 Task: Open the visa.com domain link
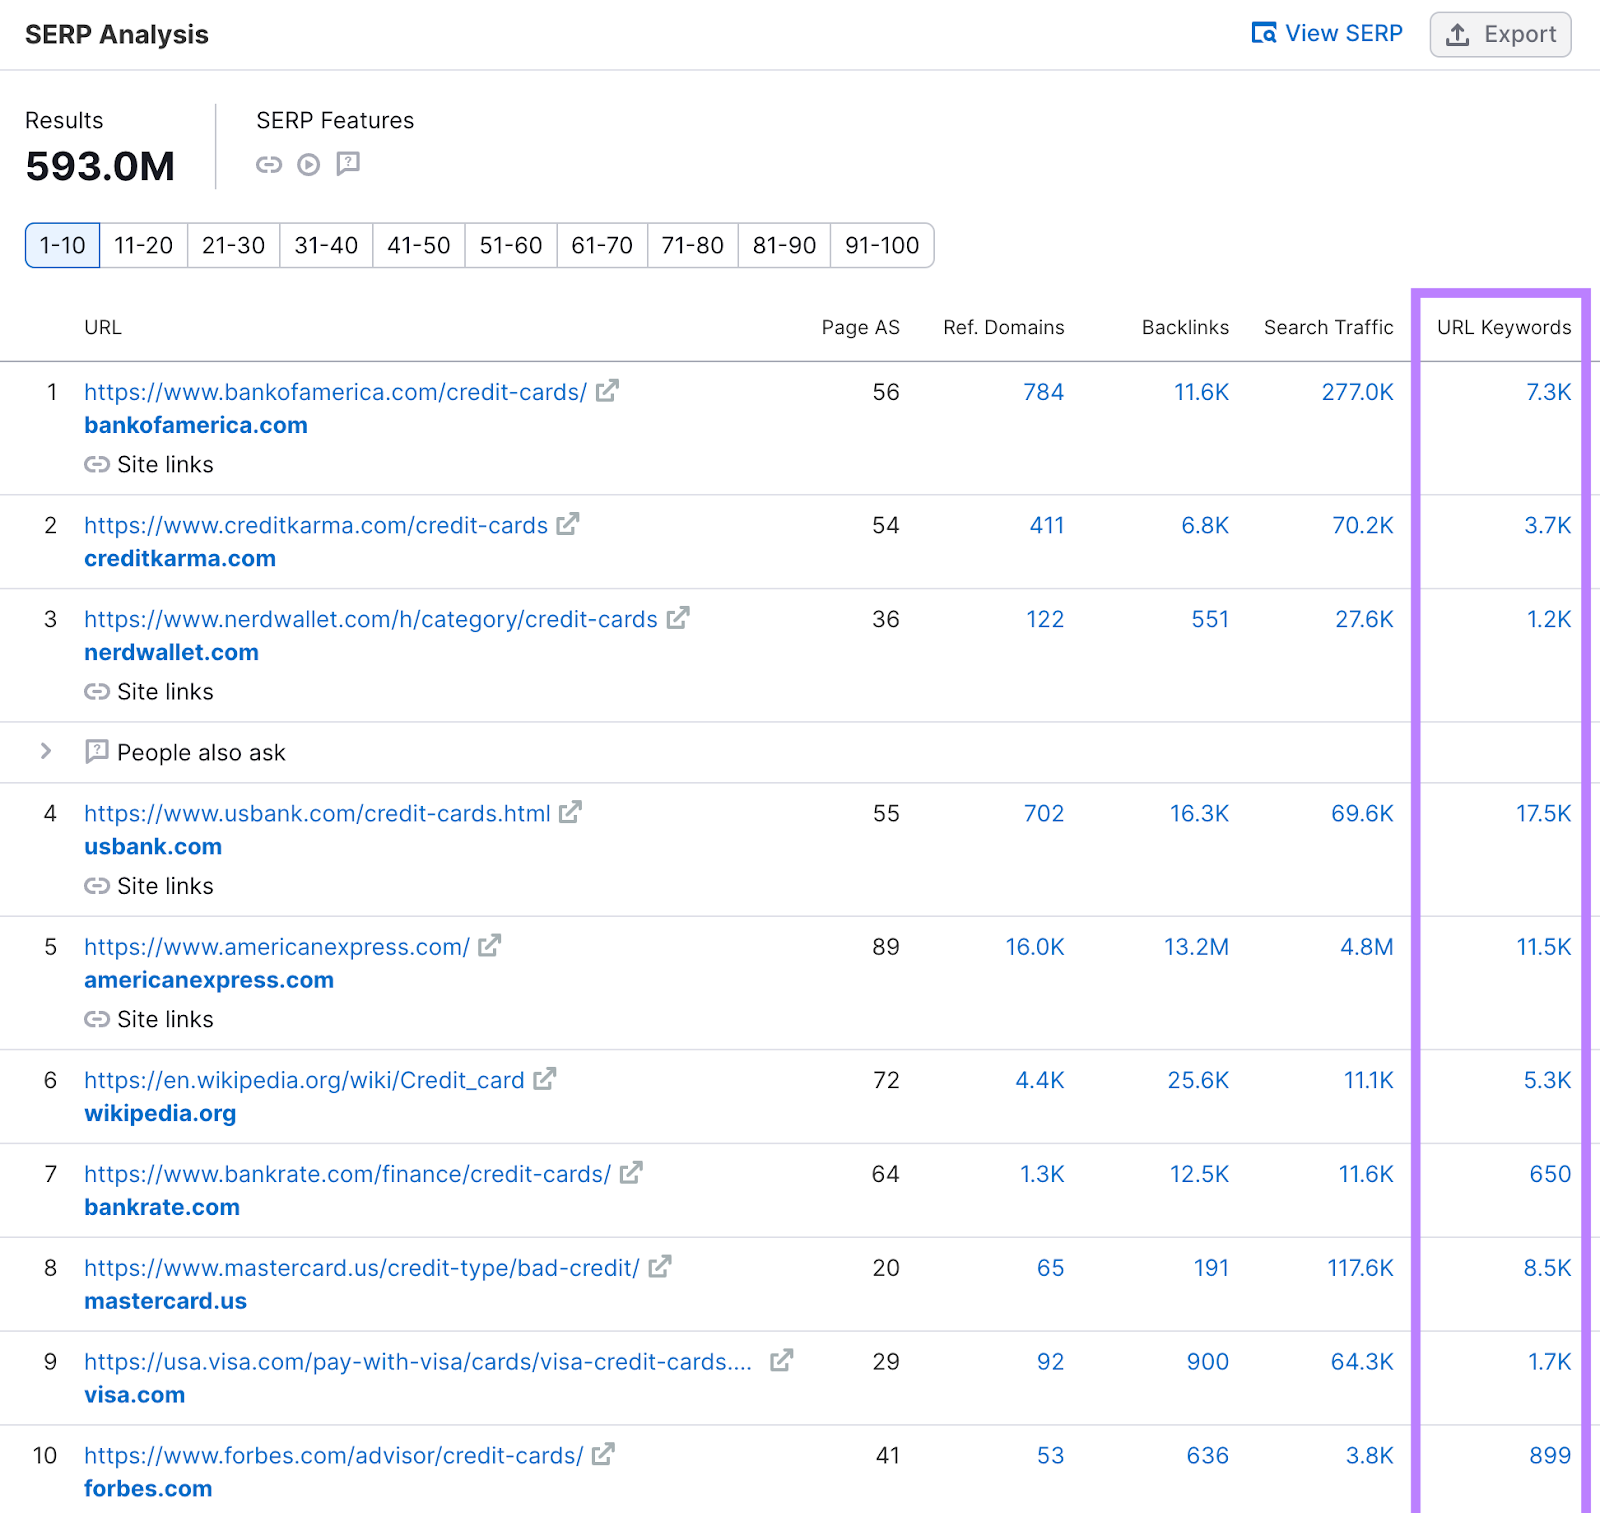[135, 1395]
